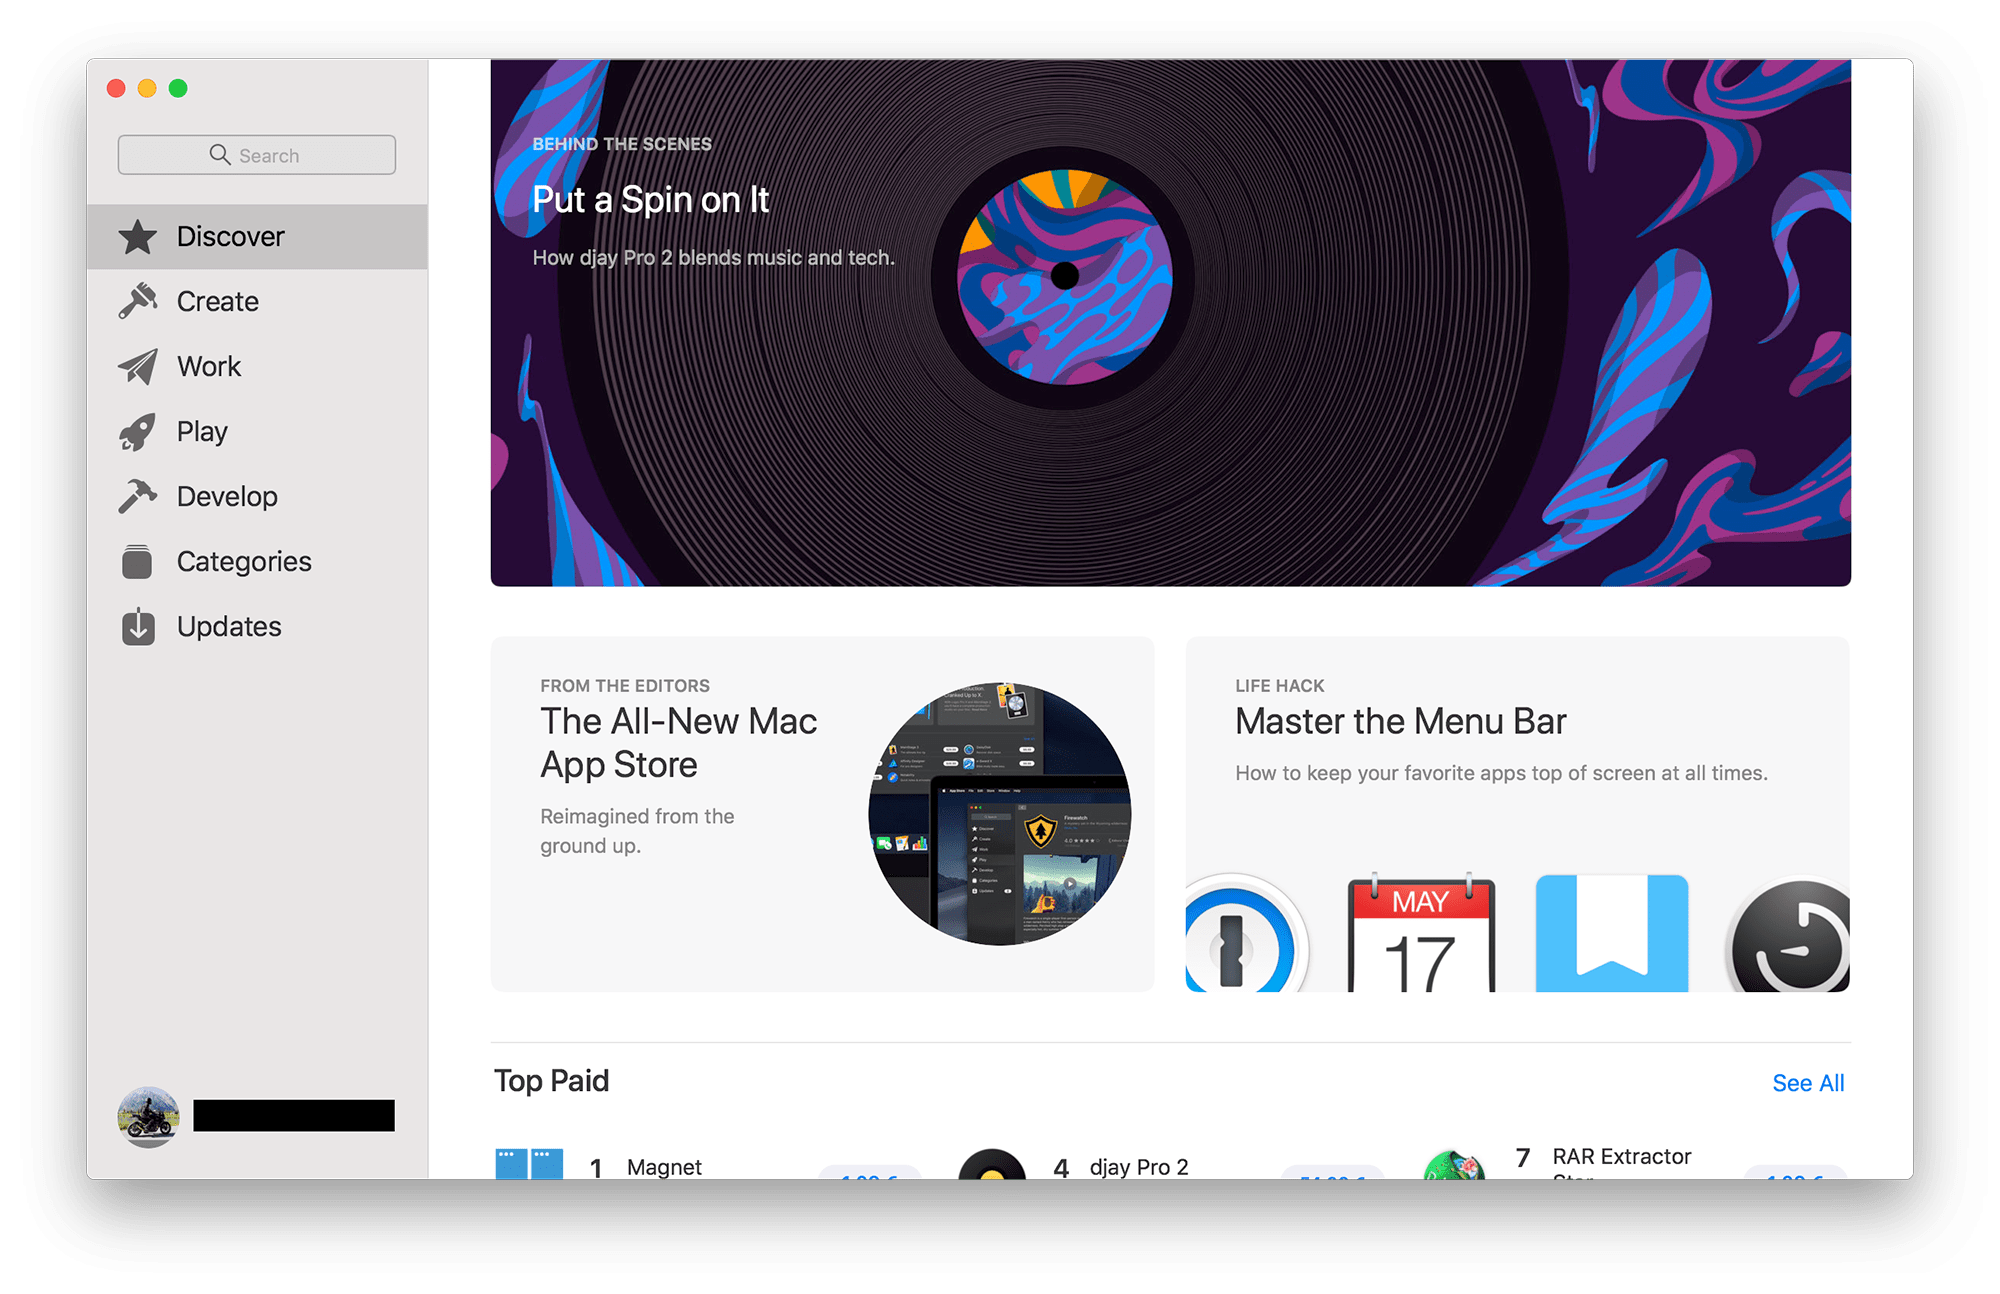Click the Updates download arrow icon
This screenshot has height=1294, width=2000.
tap(138, 627)
